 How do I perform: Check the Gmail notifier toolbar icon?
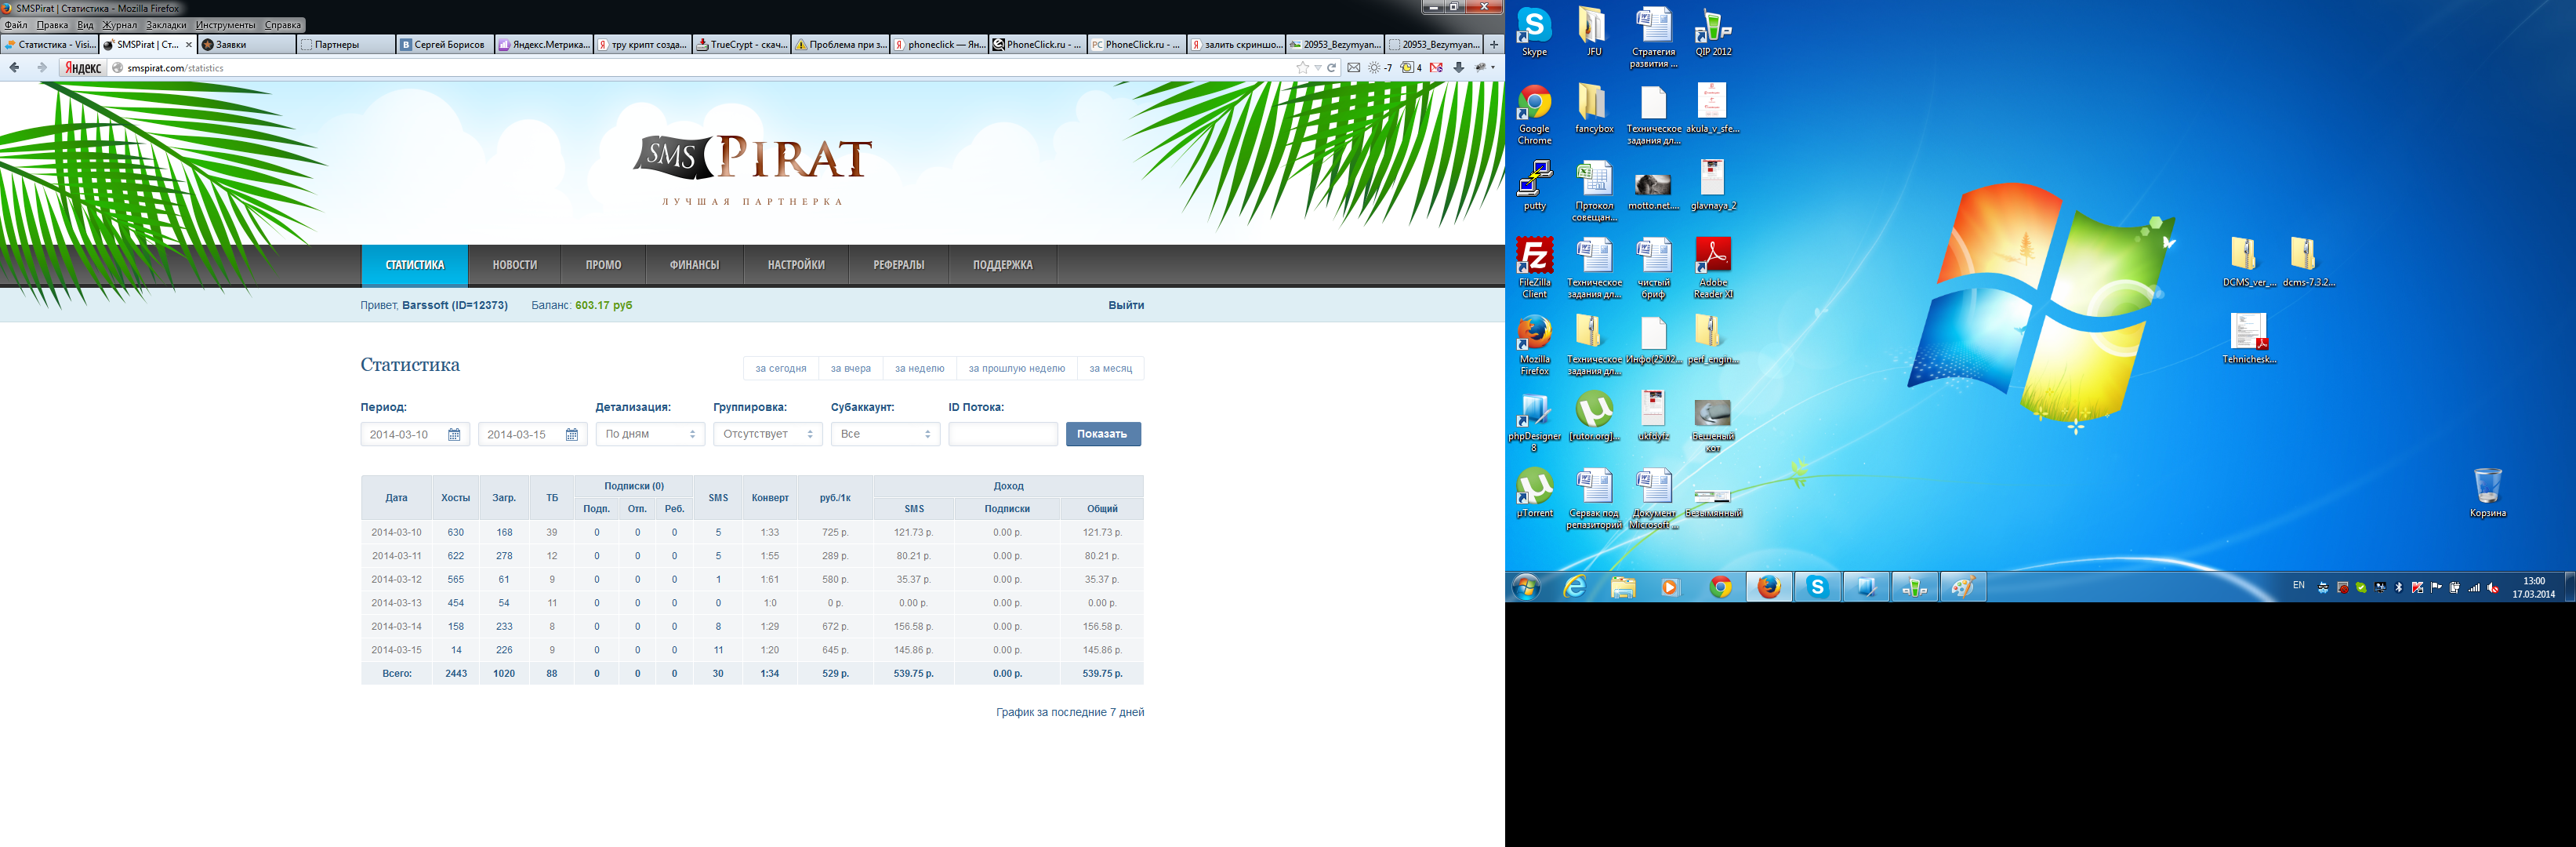(x=1437, y=68)
